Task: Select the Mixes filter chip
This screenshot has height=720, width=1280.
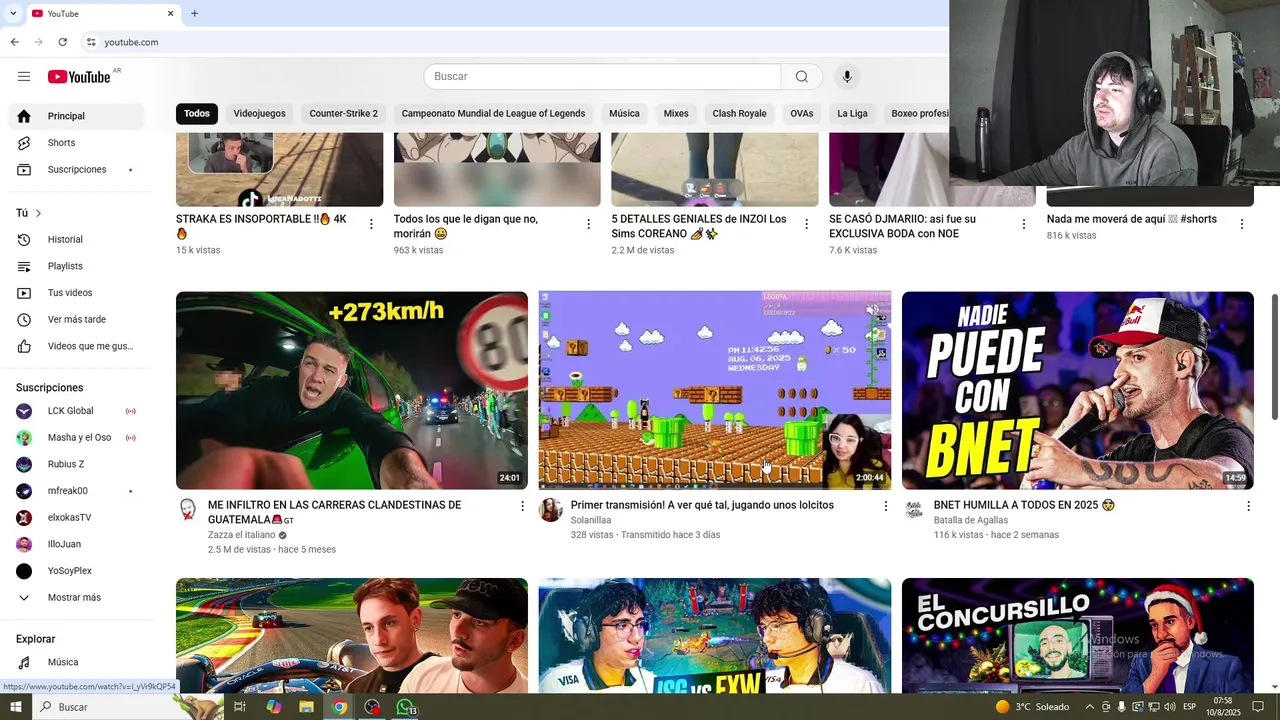Action: [x=676, y=113]
